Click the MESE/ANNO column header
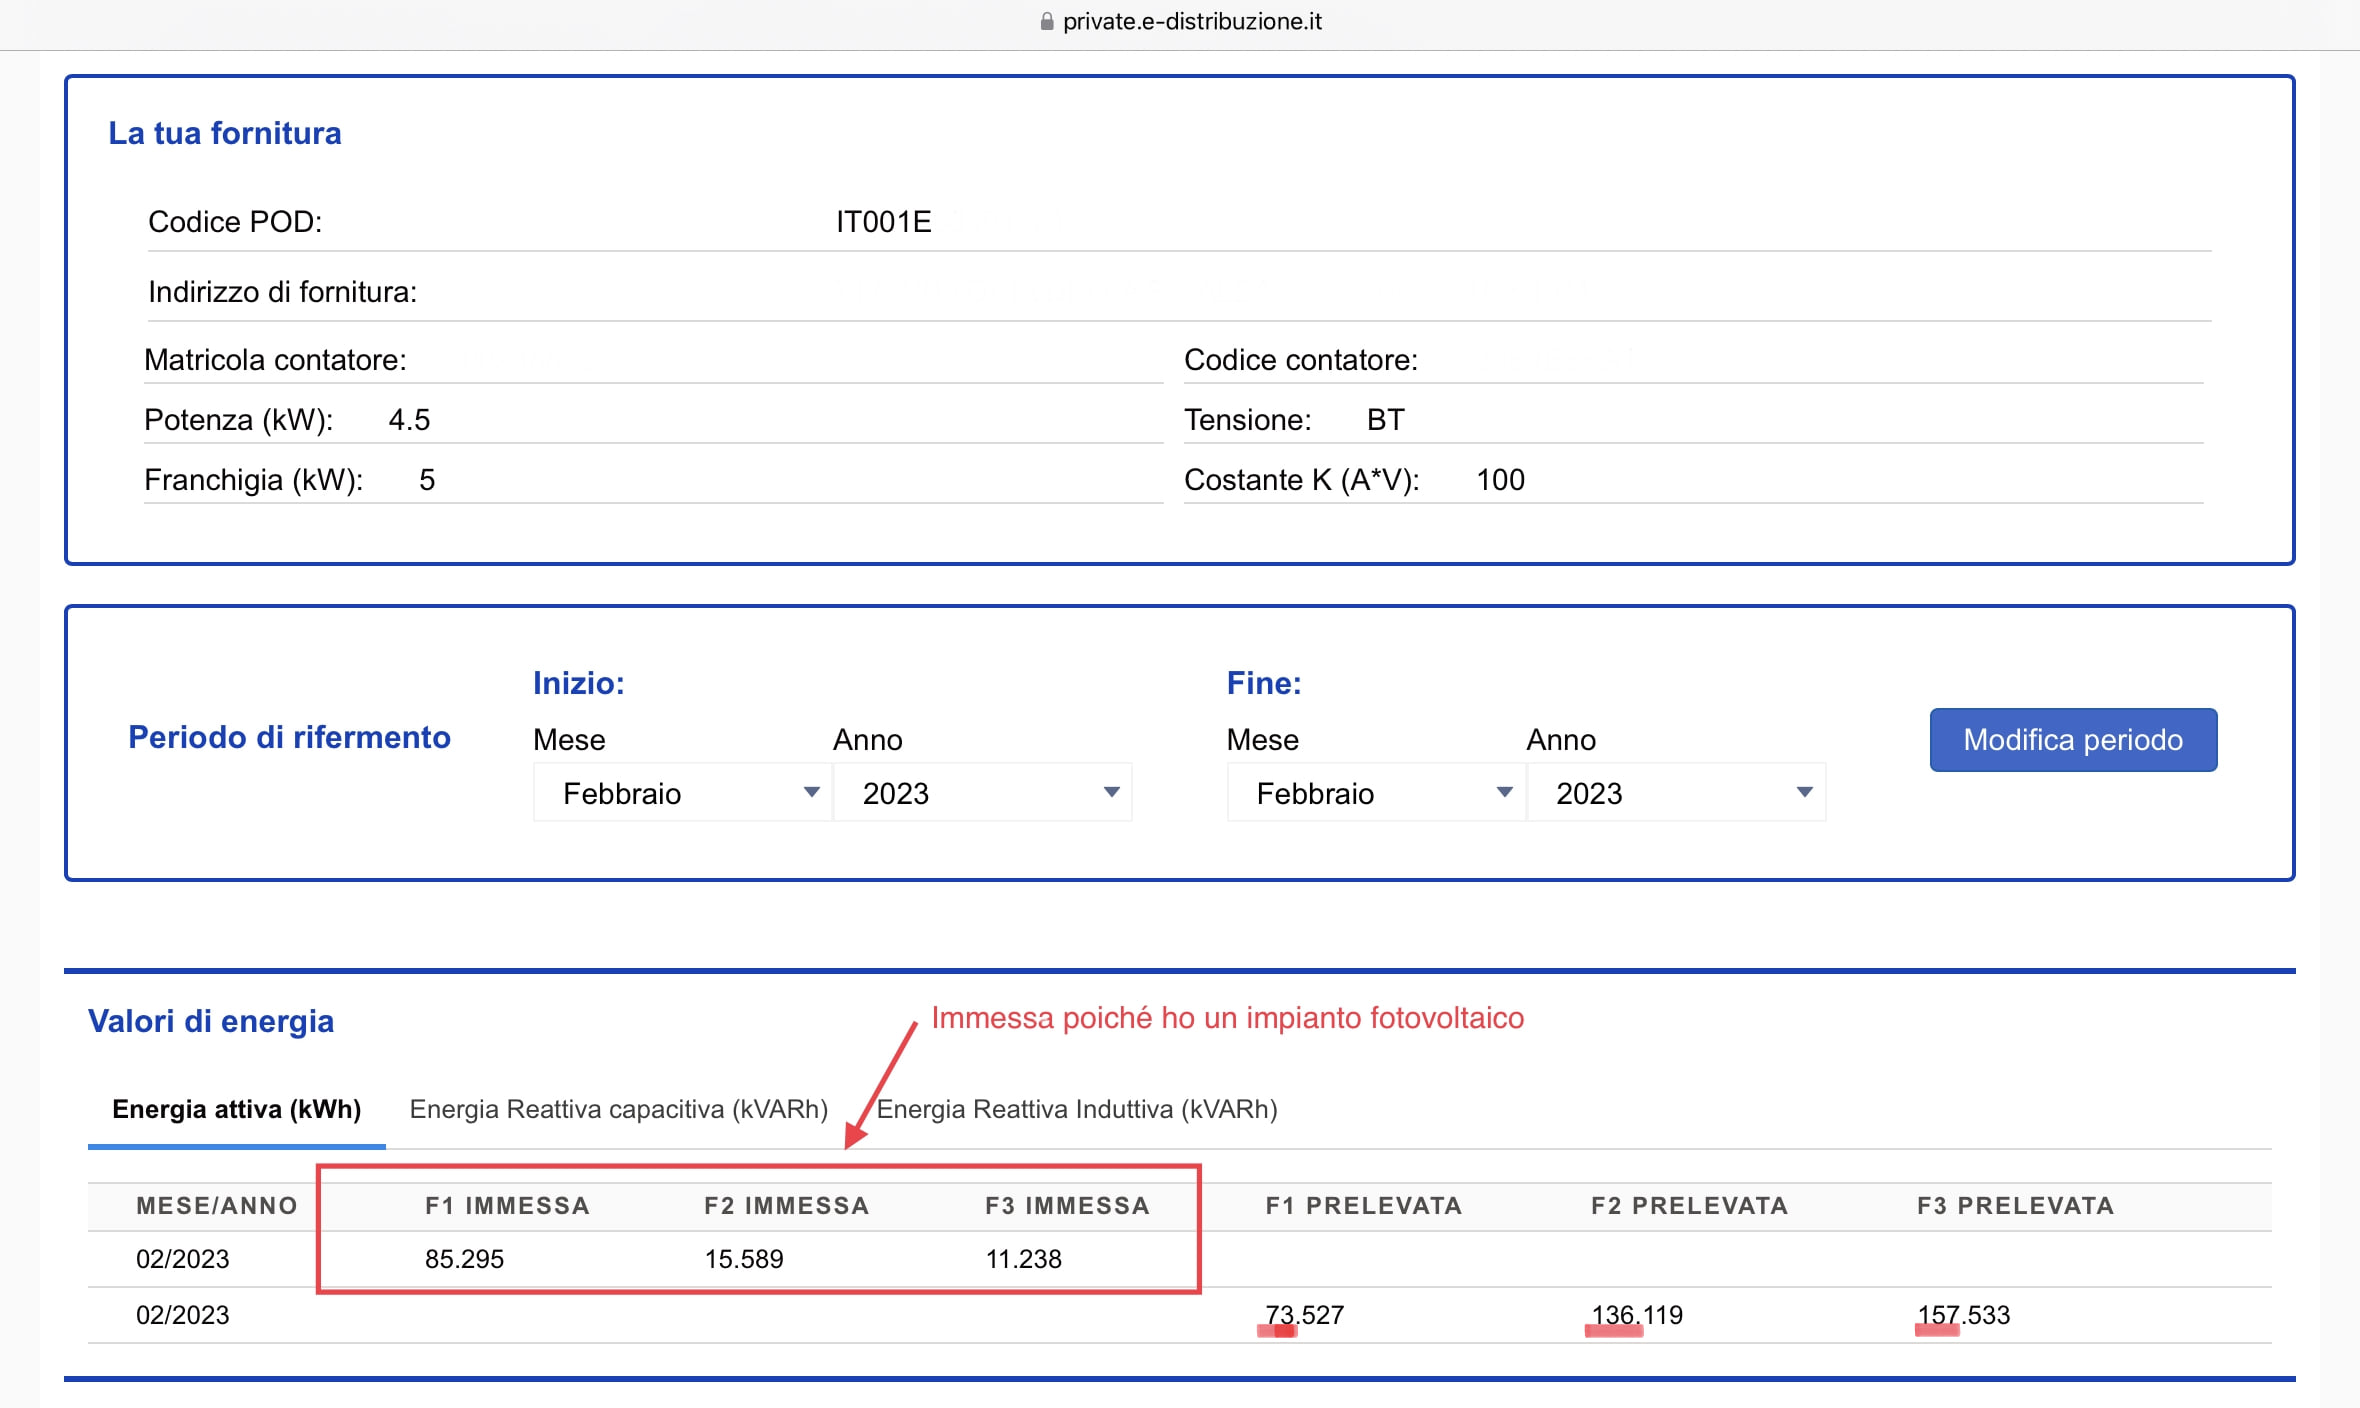The height and width of the screenshot is (1408, 2360). point(217,1206)
